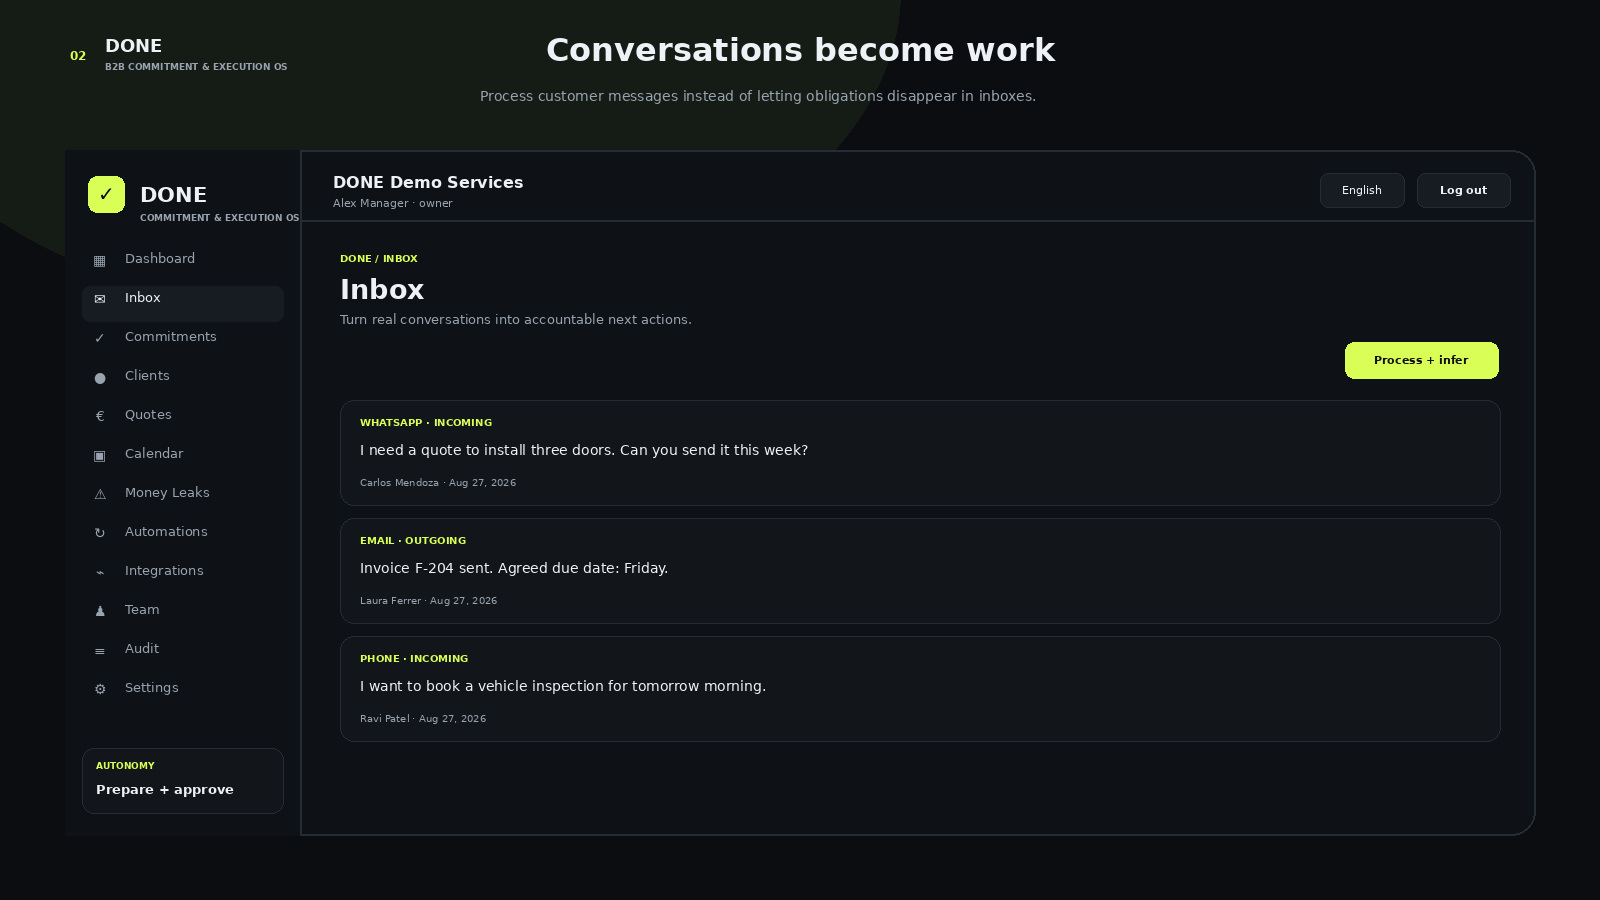Click the DONE brand name in the sidebar
Viewport: 1600px width, 900px height.
coord(173,195)
